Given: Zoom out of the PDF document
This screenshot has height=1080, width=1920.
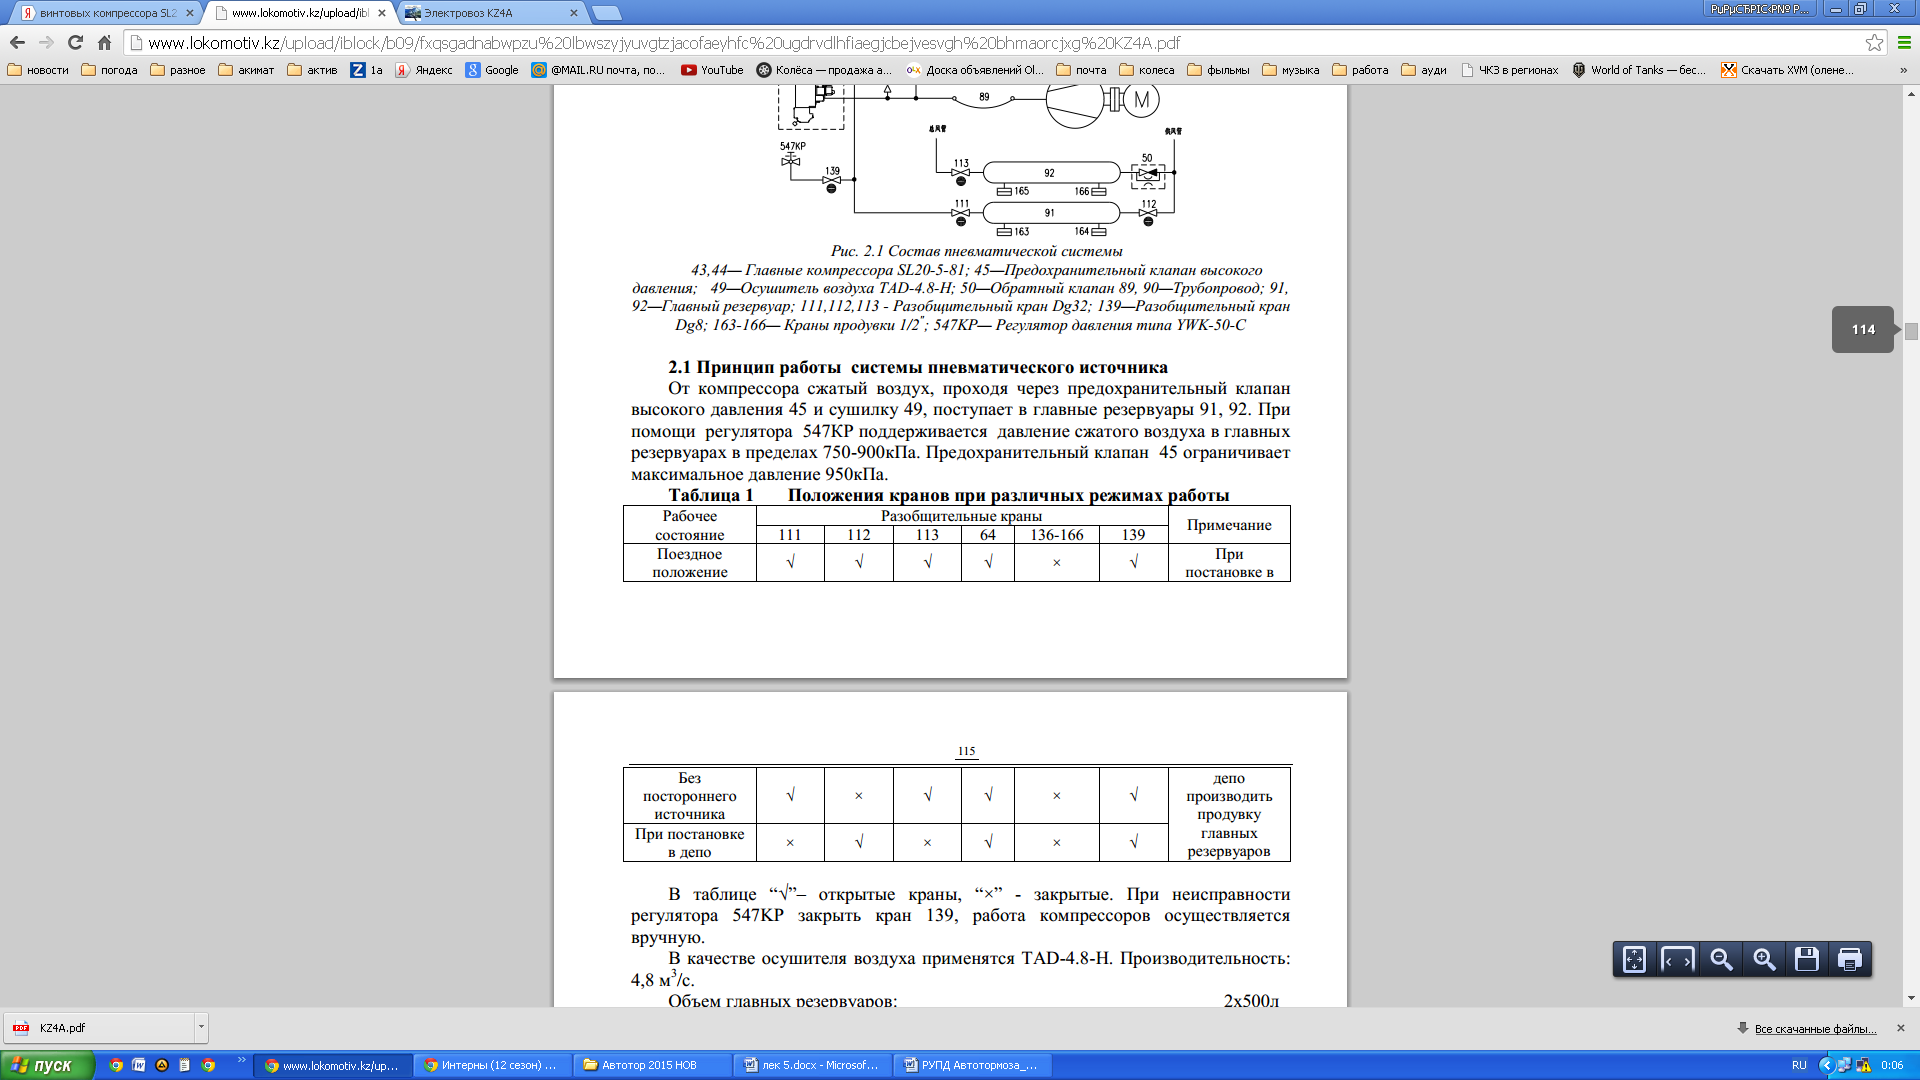Looking at the screenshot, I should 1721,959.
